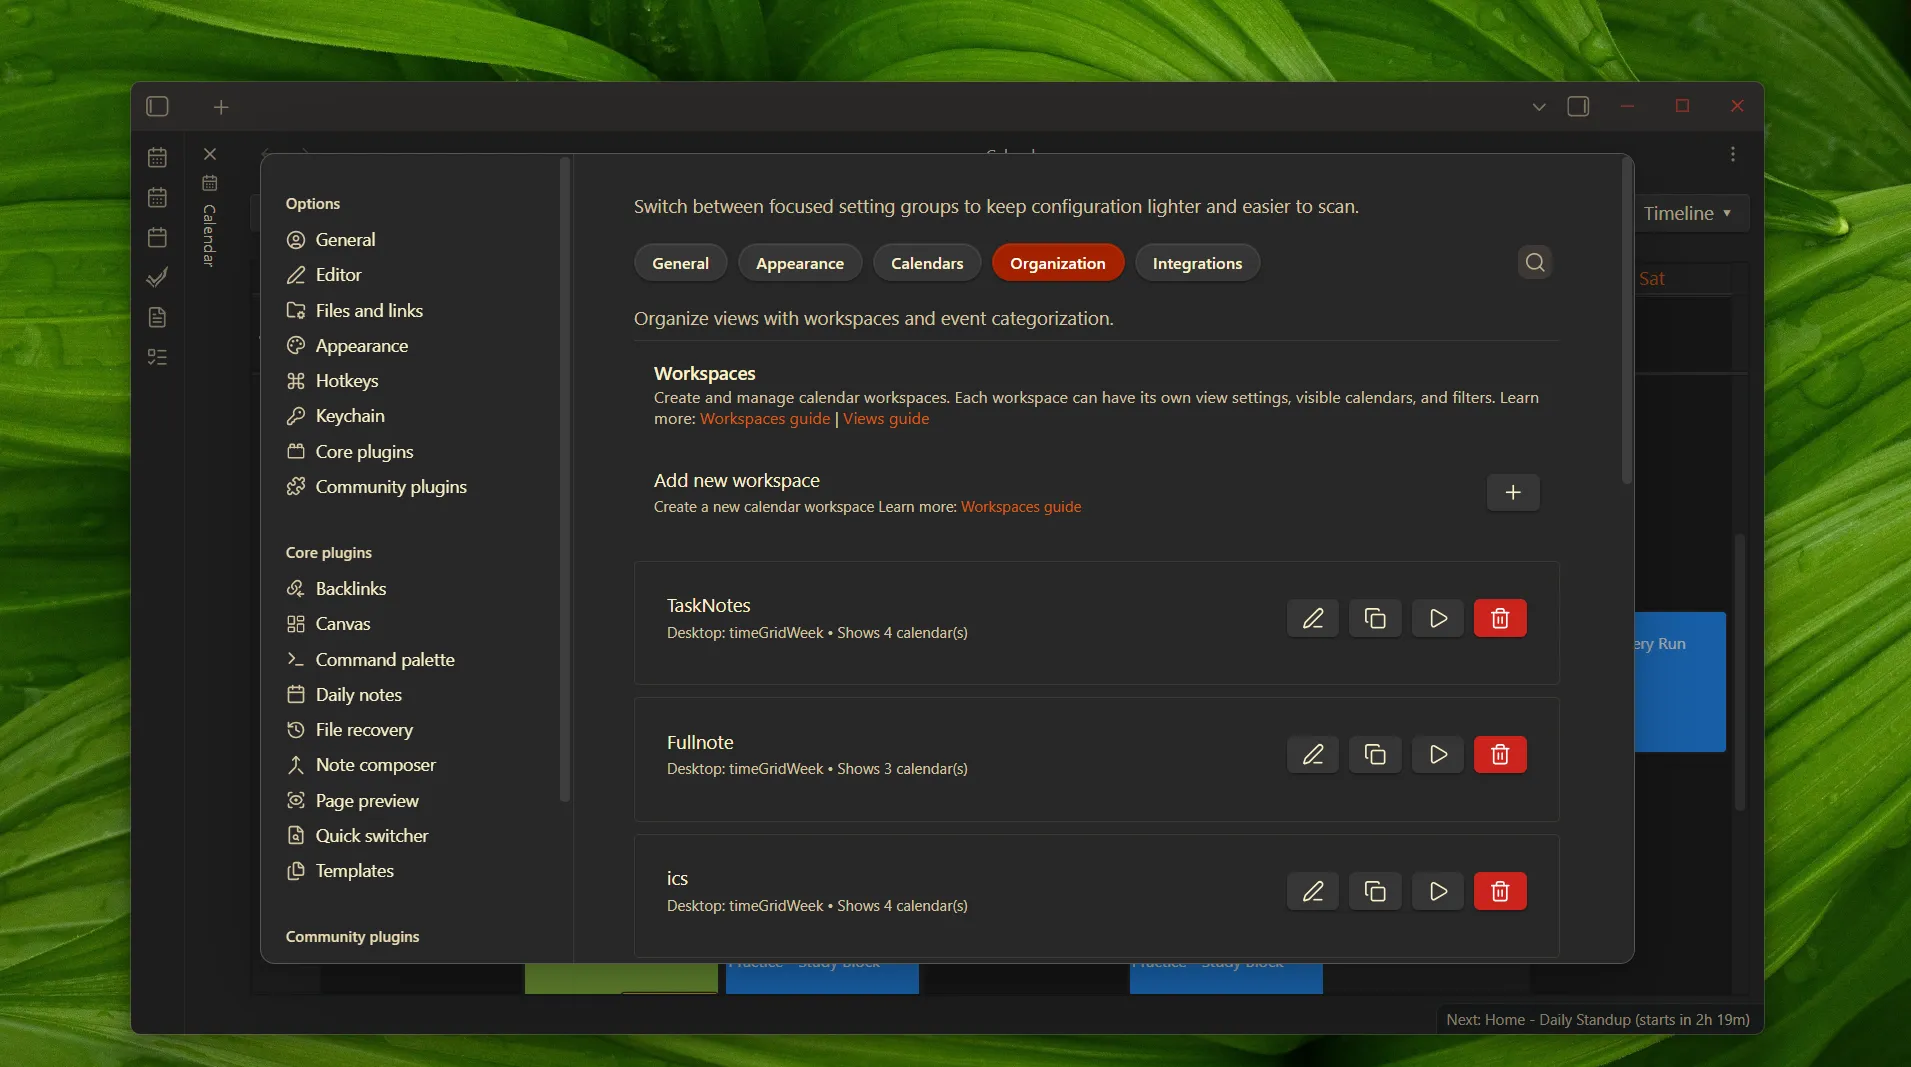Expand the tab list chevron in title bar

click(x=1539, y=107)
